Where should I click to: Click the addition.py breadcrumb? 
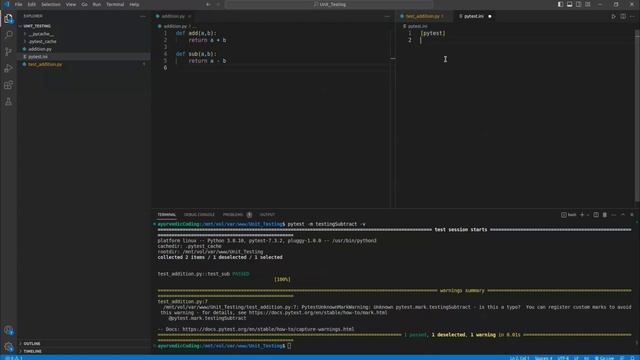(175, 26)
